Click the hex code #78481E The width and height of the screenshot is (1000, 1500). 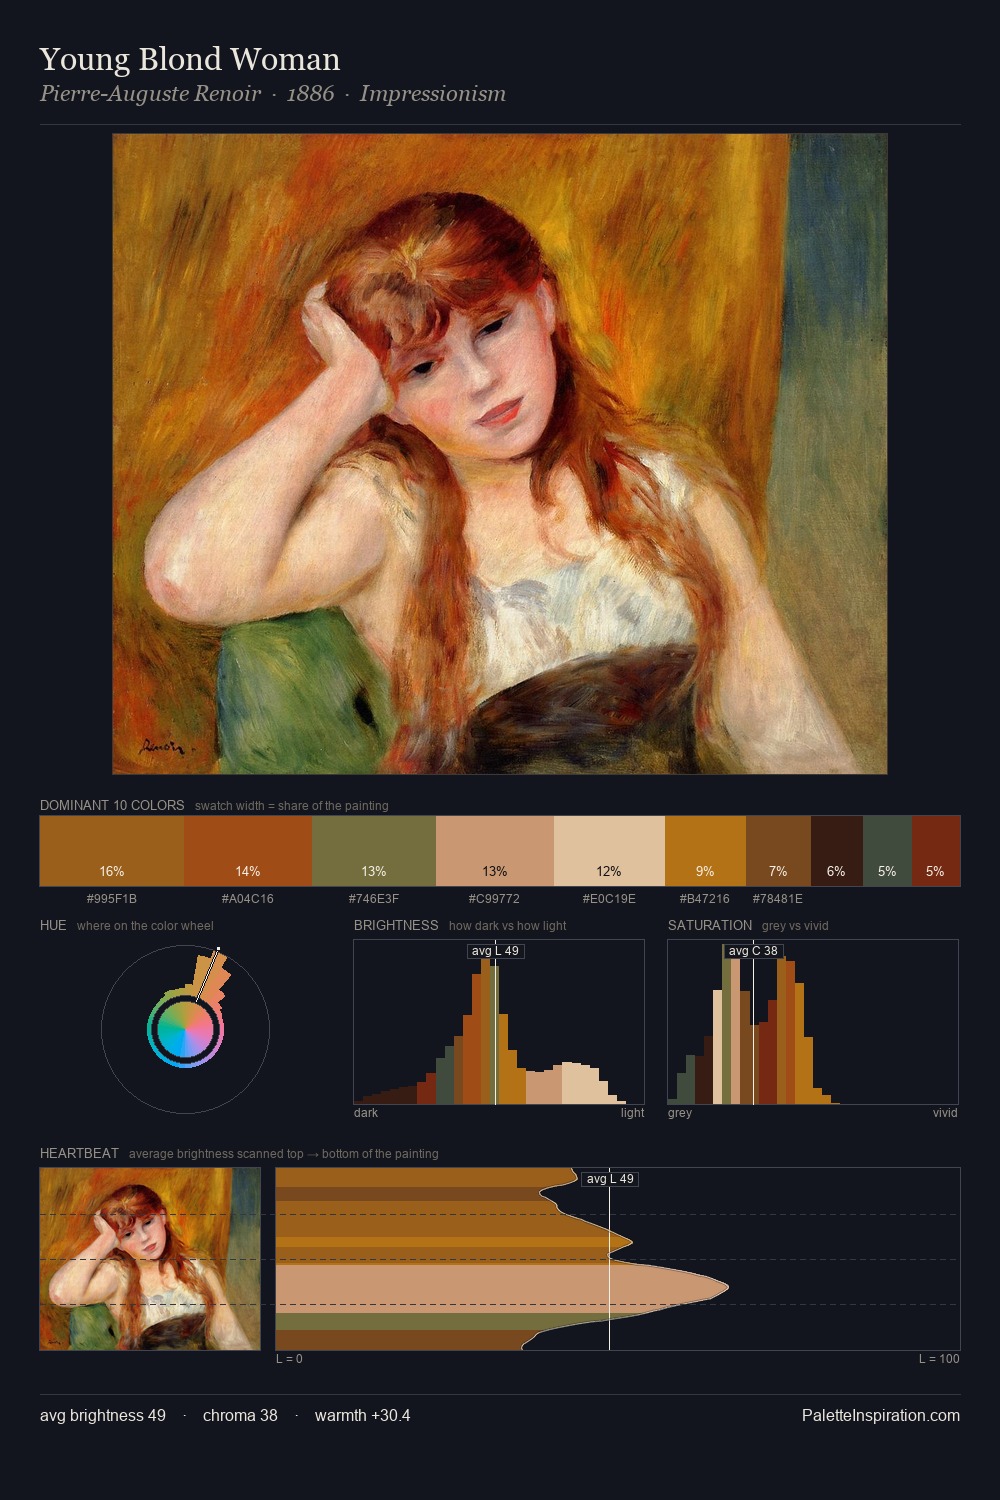pos(778,899)
